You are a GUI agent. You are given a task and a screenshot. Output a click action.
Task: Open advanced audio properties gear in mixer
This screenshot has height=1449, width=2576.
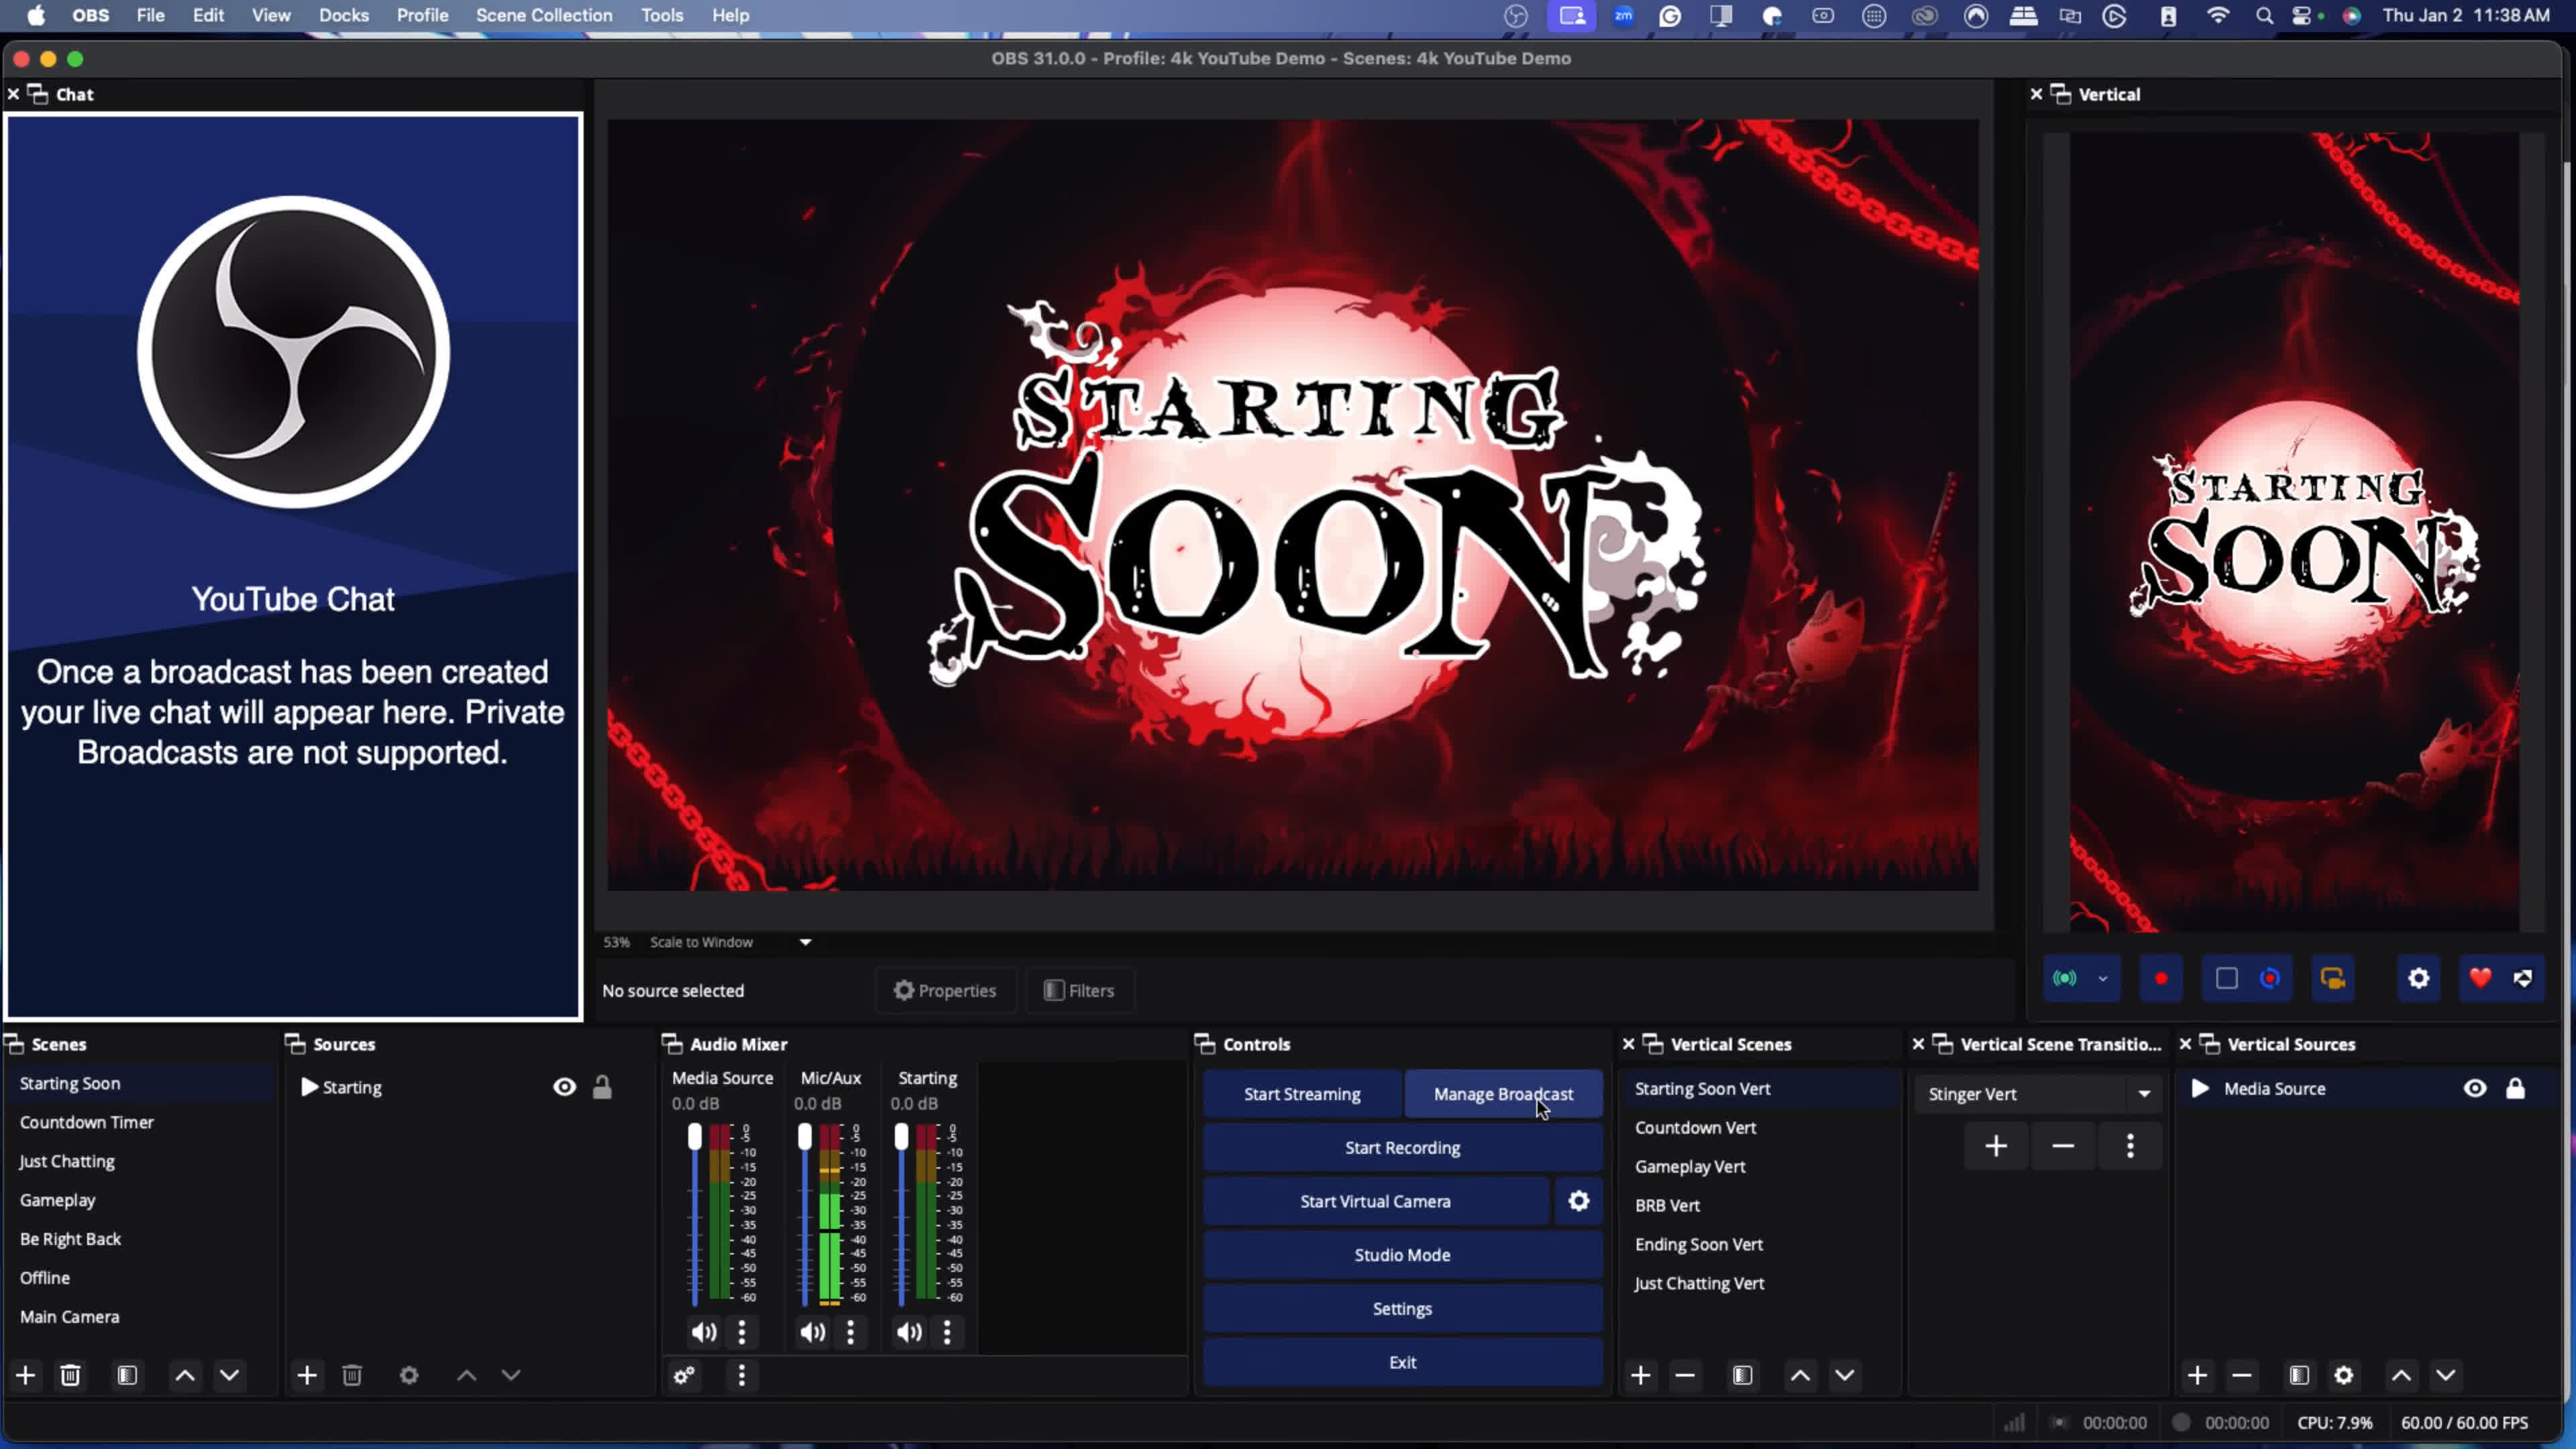pos(684,1376)
